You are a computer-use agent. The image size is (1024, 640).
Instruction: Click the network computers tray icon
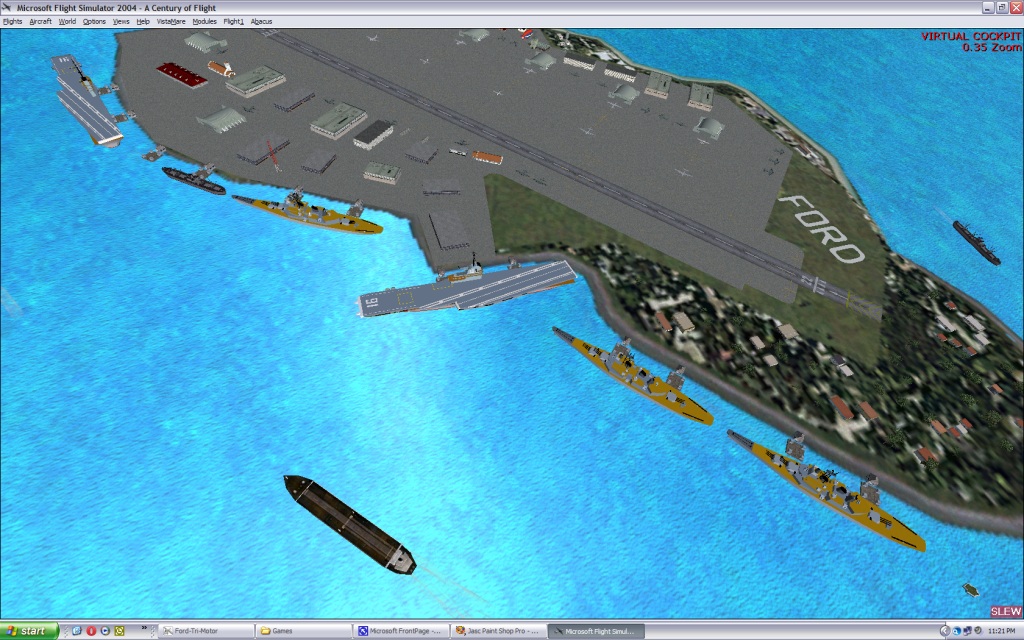click(x=967, y=631)
